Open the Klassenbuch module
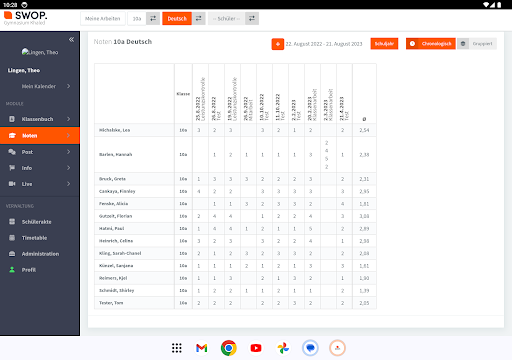The height and width of the screenshot is (360, 512). 40,119
